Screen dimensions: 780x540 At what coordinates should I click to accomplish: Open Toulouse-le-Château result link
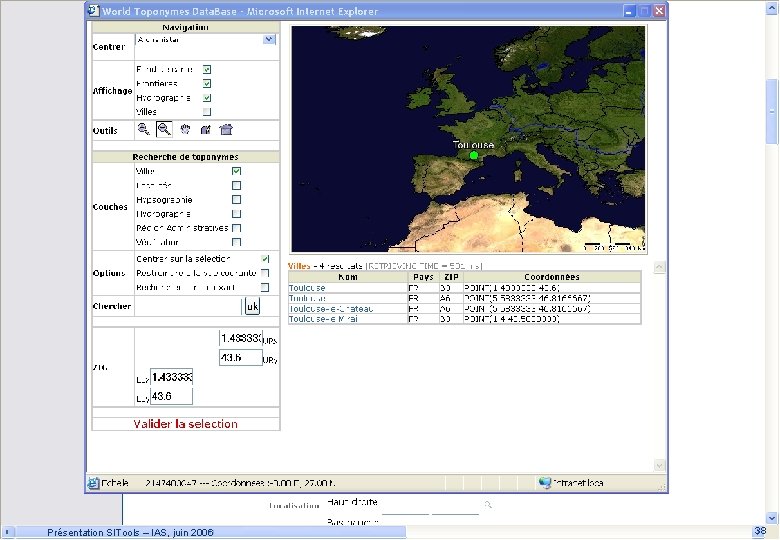point(330,309)
